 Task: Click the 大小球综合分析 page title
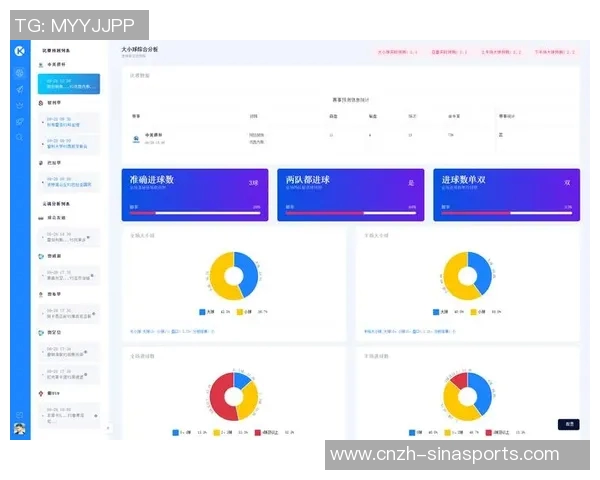(x=140, y=49)
